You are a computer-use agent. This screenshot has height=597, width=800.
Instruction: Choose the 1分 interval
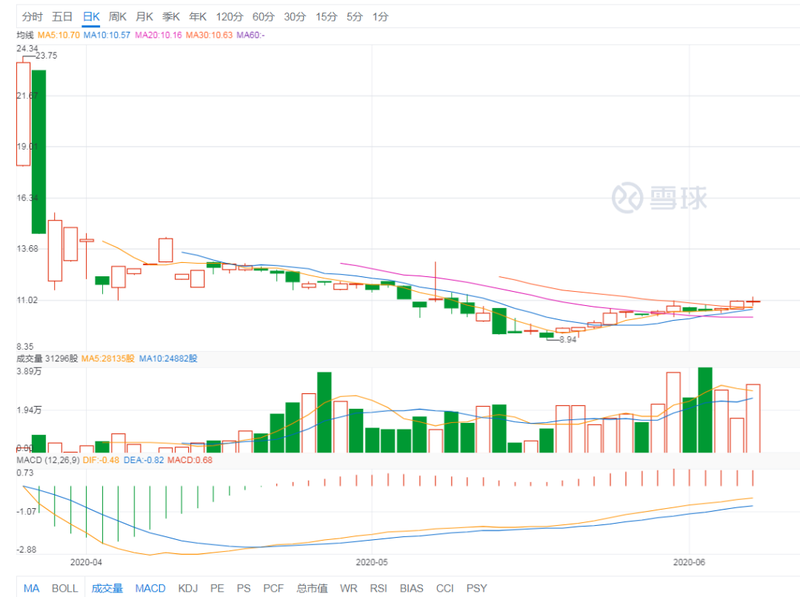[x=380, y=17]
